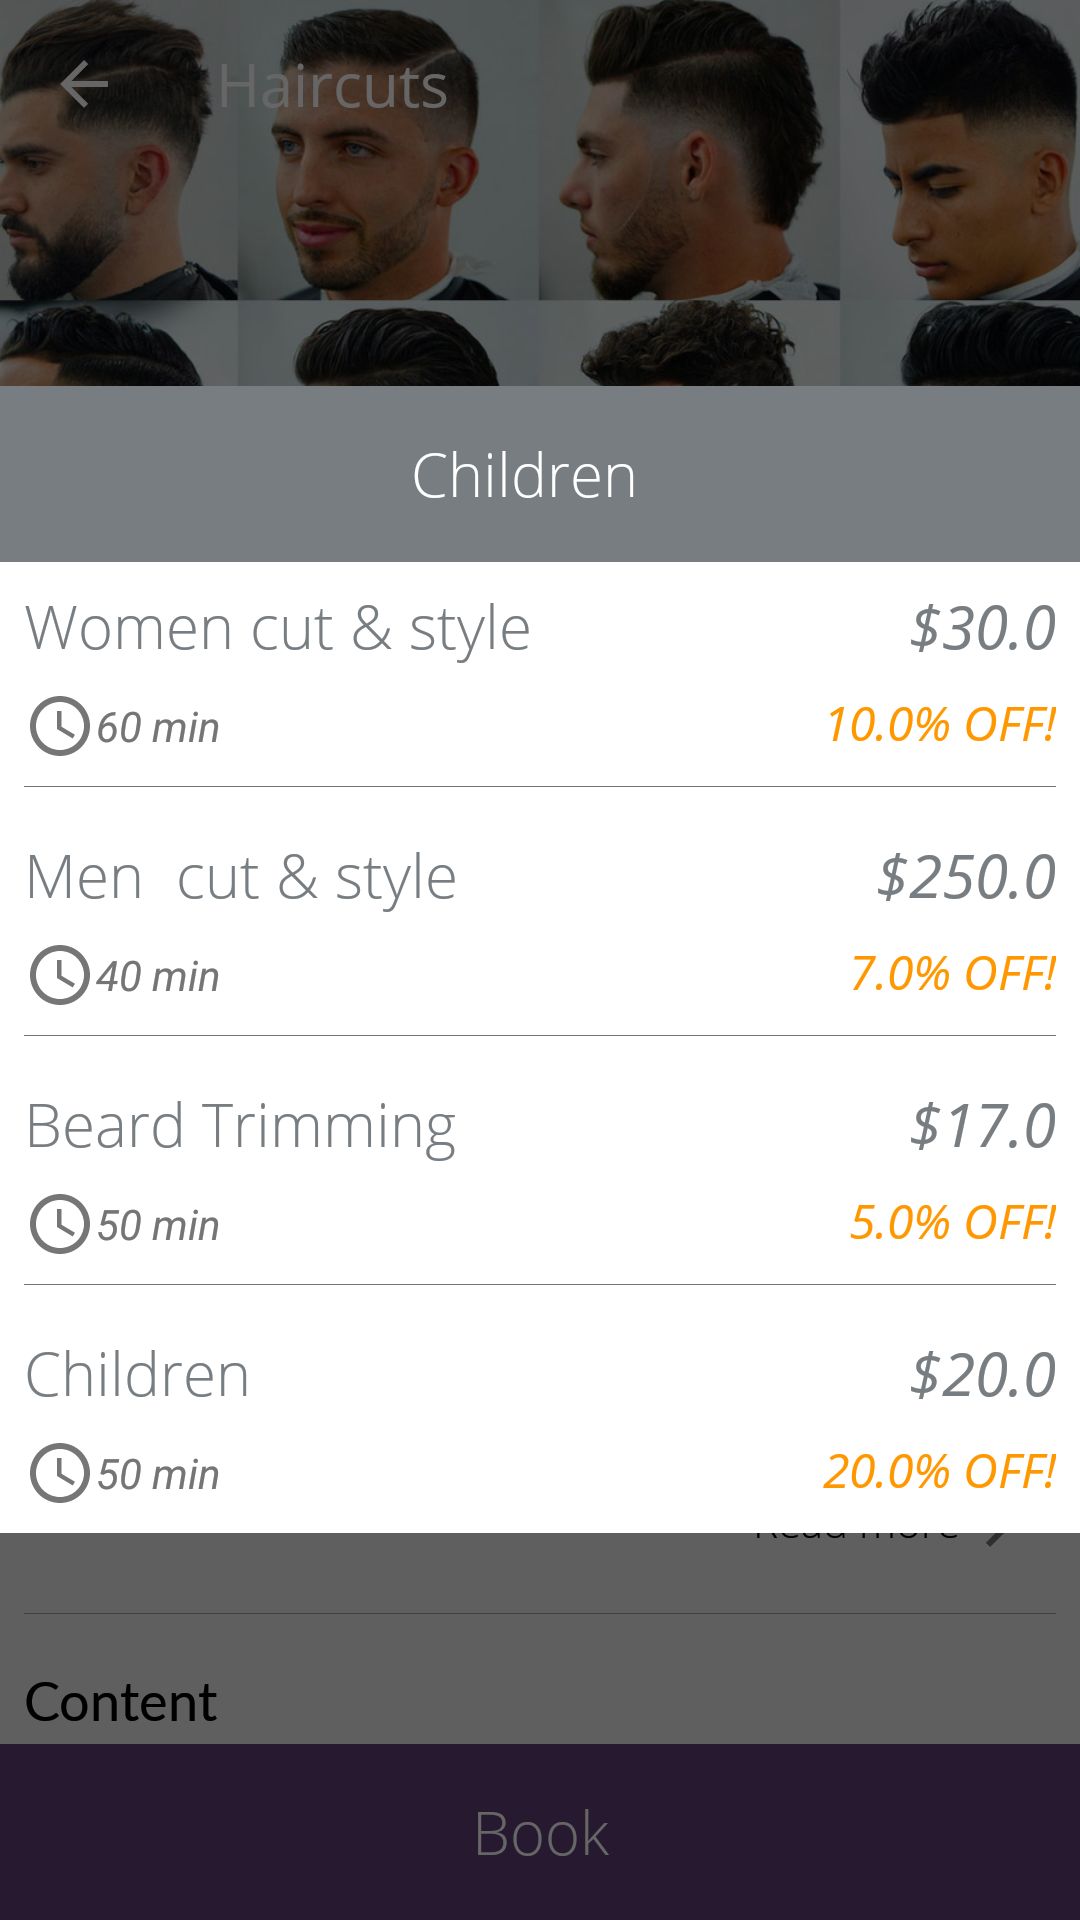Open the Children dropdown header
Viewport: 1080px width, 1920px height.
pos(524,475)
